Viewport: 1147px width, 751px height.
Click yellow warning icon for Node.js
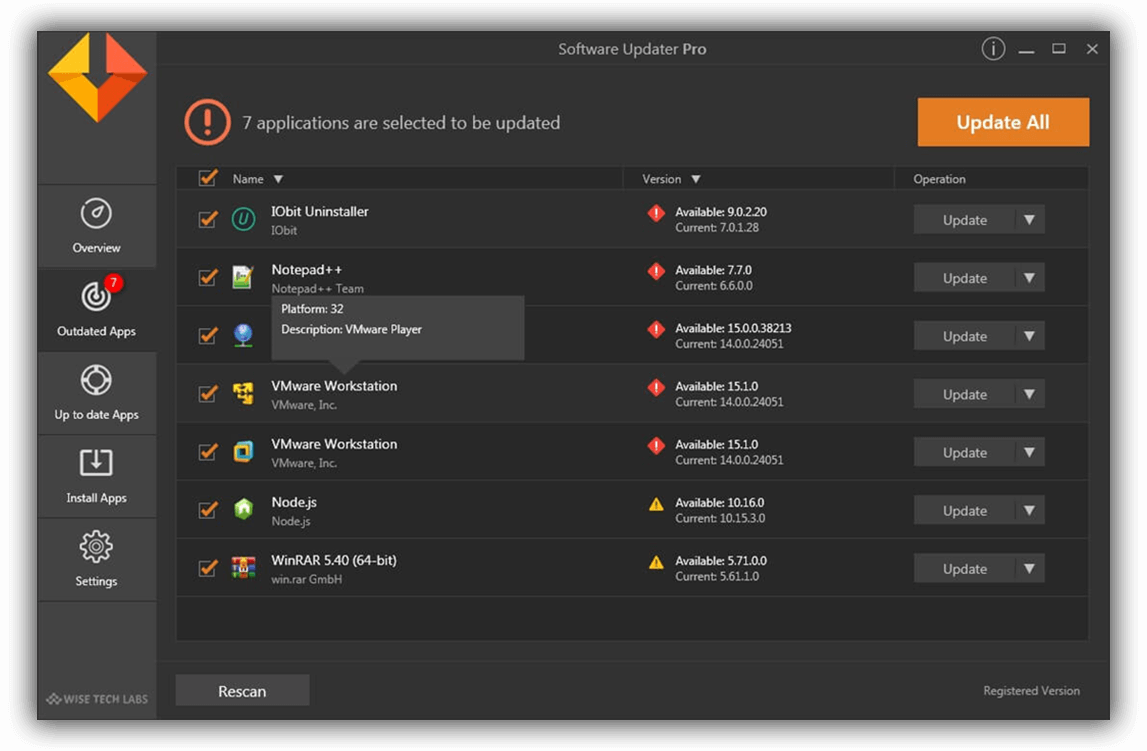[x=656, y=504]
